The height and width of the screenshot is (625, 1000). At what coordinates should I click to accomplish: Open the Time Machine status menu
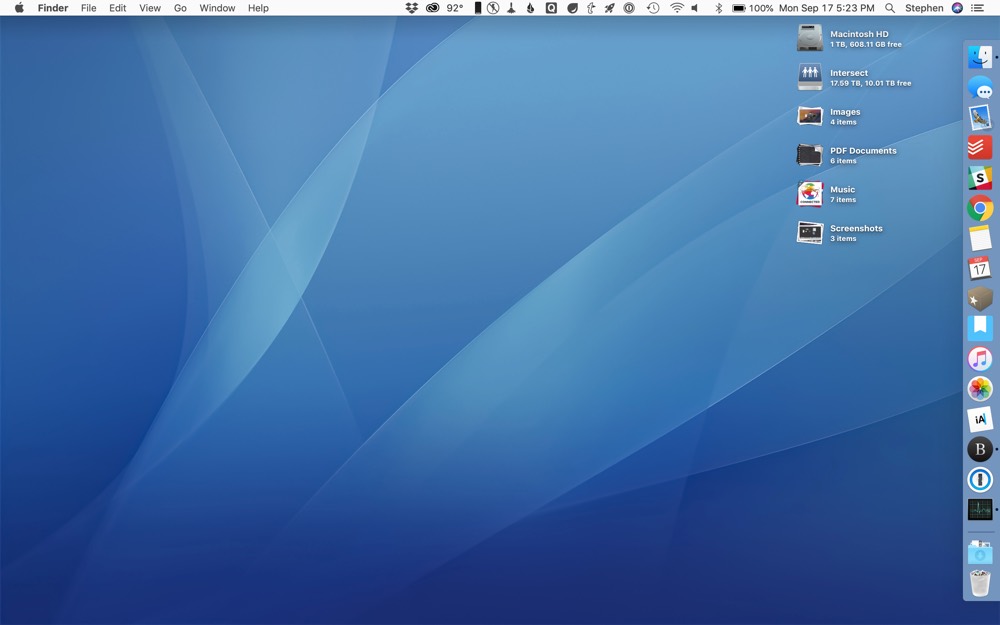coord(653,8)
